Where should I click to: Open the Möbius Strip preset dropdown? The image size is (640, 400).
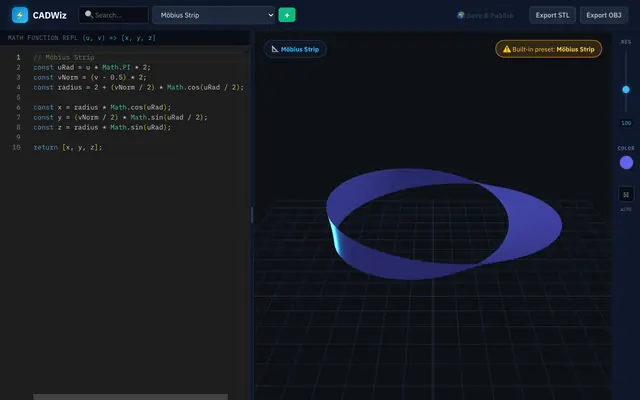tap(213, 15)
